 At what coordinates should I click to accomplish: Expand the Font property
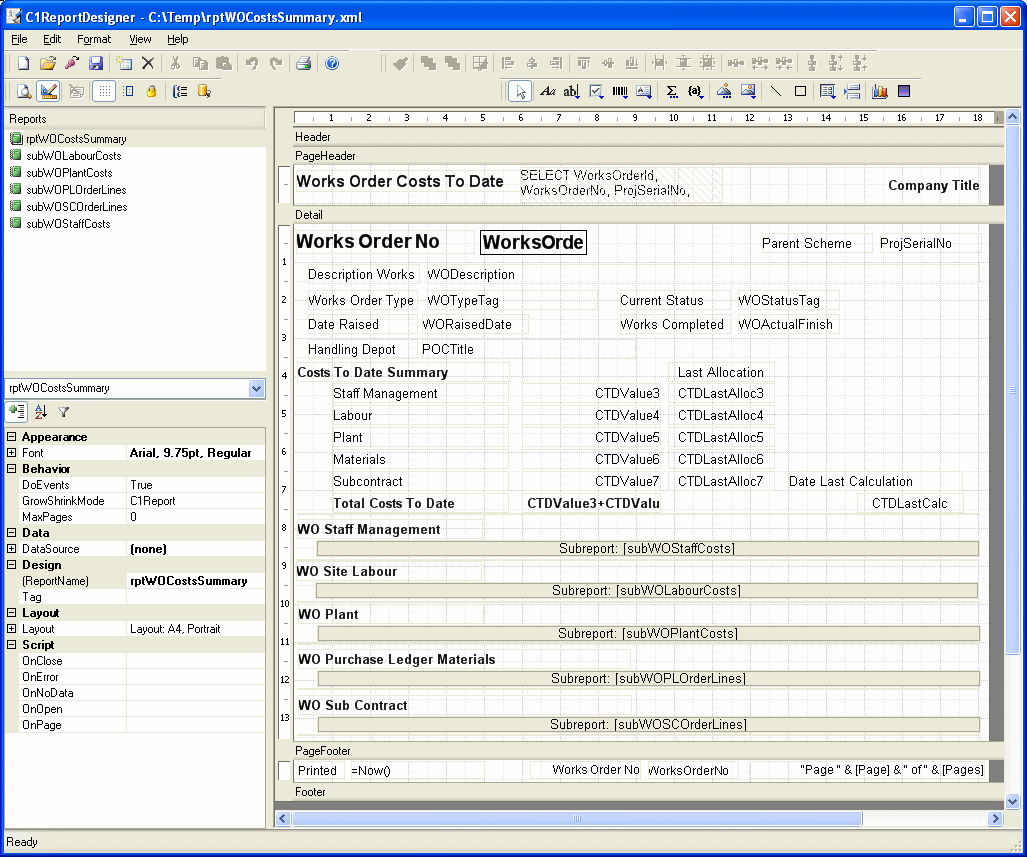[x=12, y=453]
